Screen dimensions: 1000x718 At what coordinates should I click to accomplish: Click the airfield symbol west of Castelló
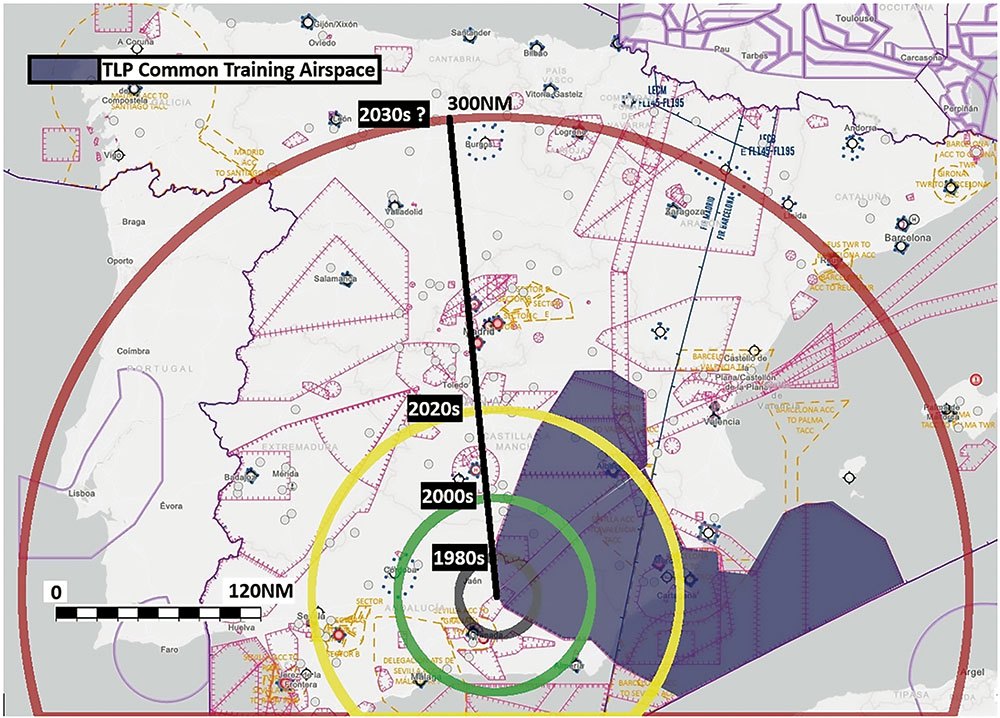(661, 331)
